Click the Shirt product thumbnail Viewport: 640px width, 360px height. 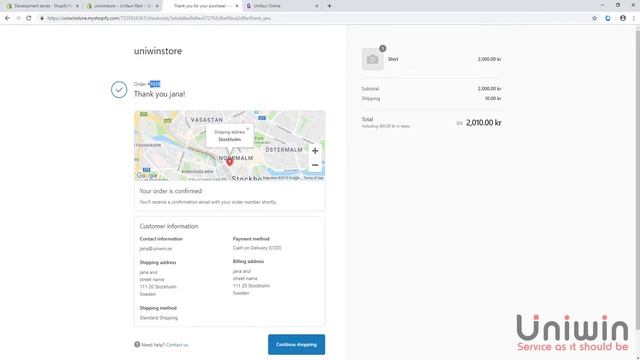point(372,59)
